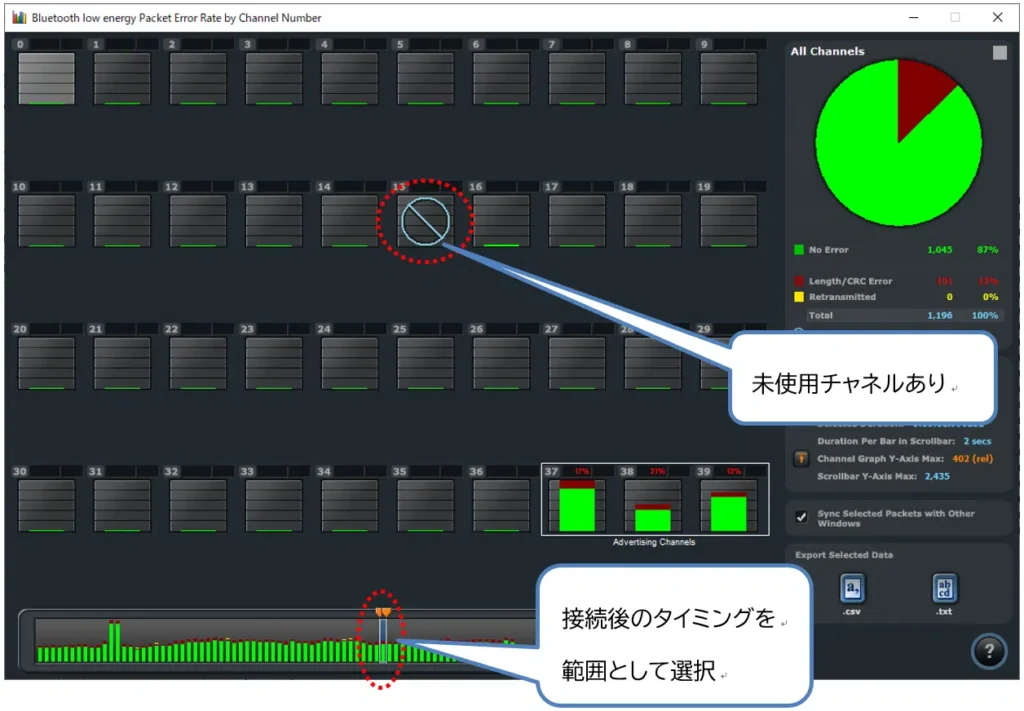Screen dimensions: 1024x711
Task: Click the app icon in the title bar
Action: click(18, 18)
